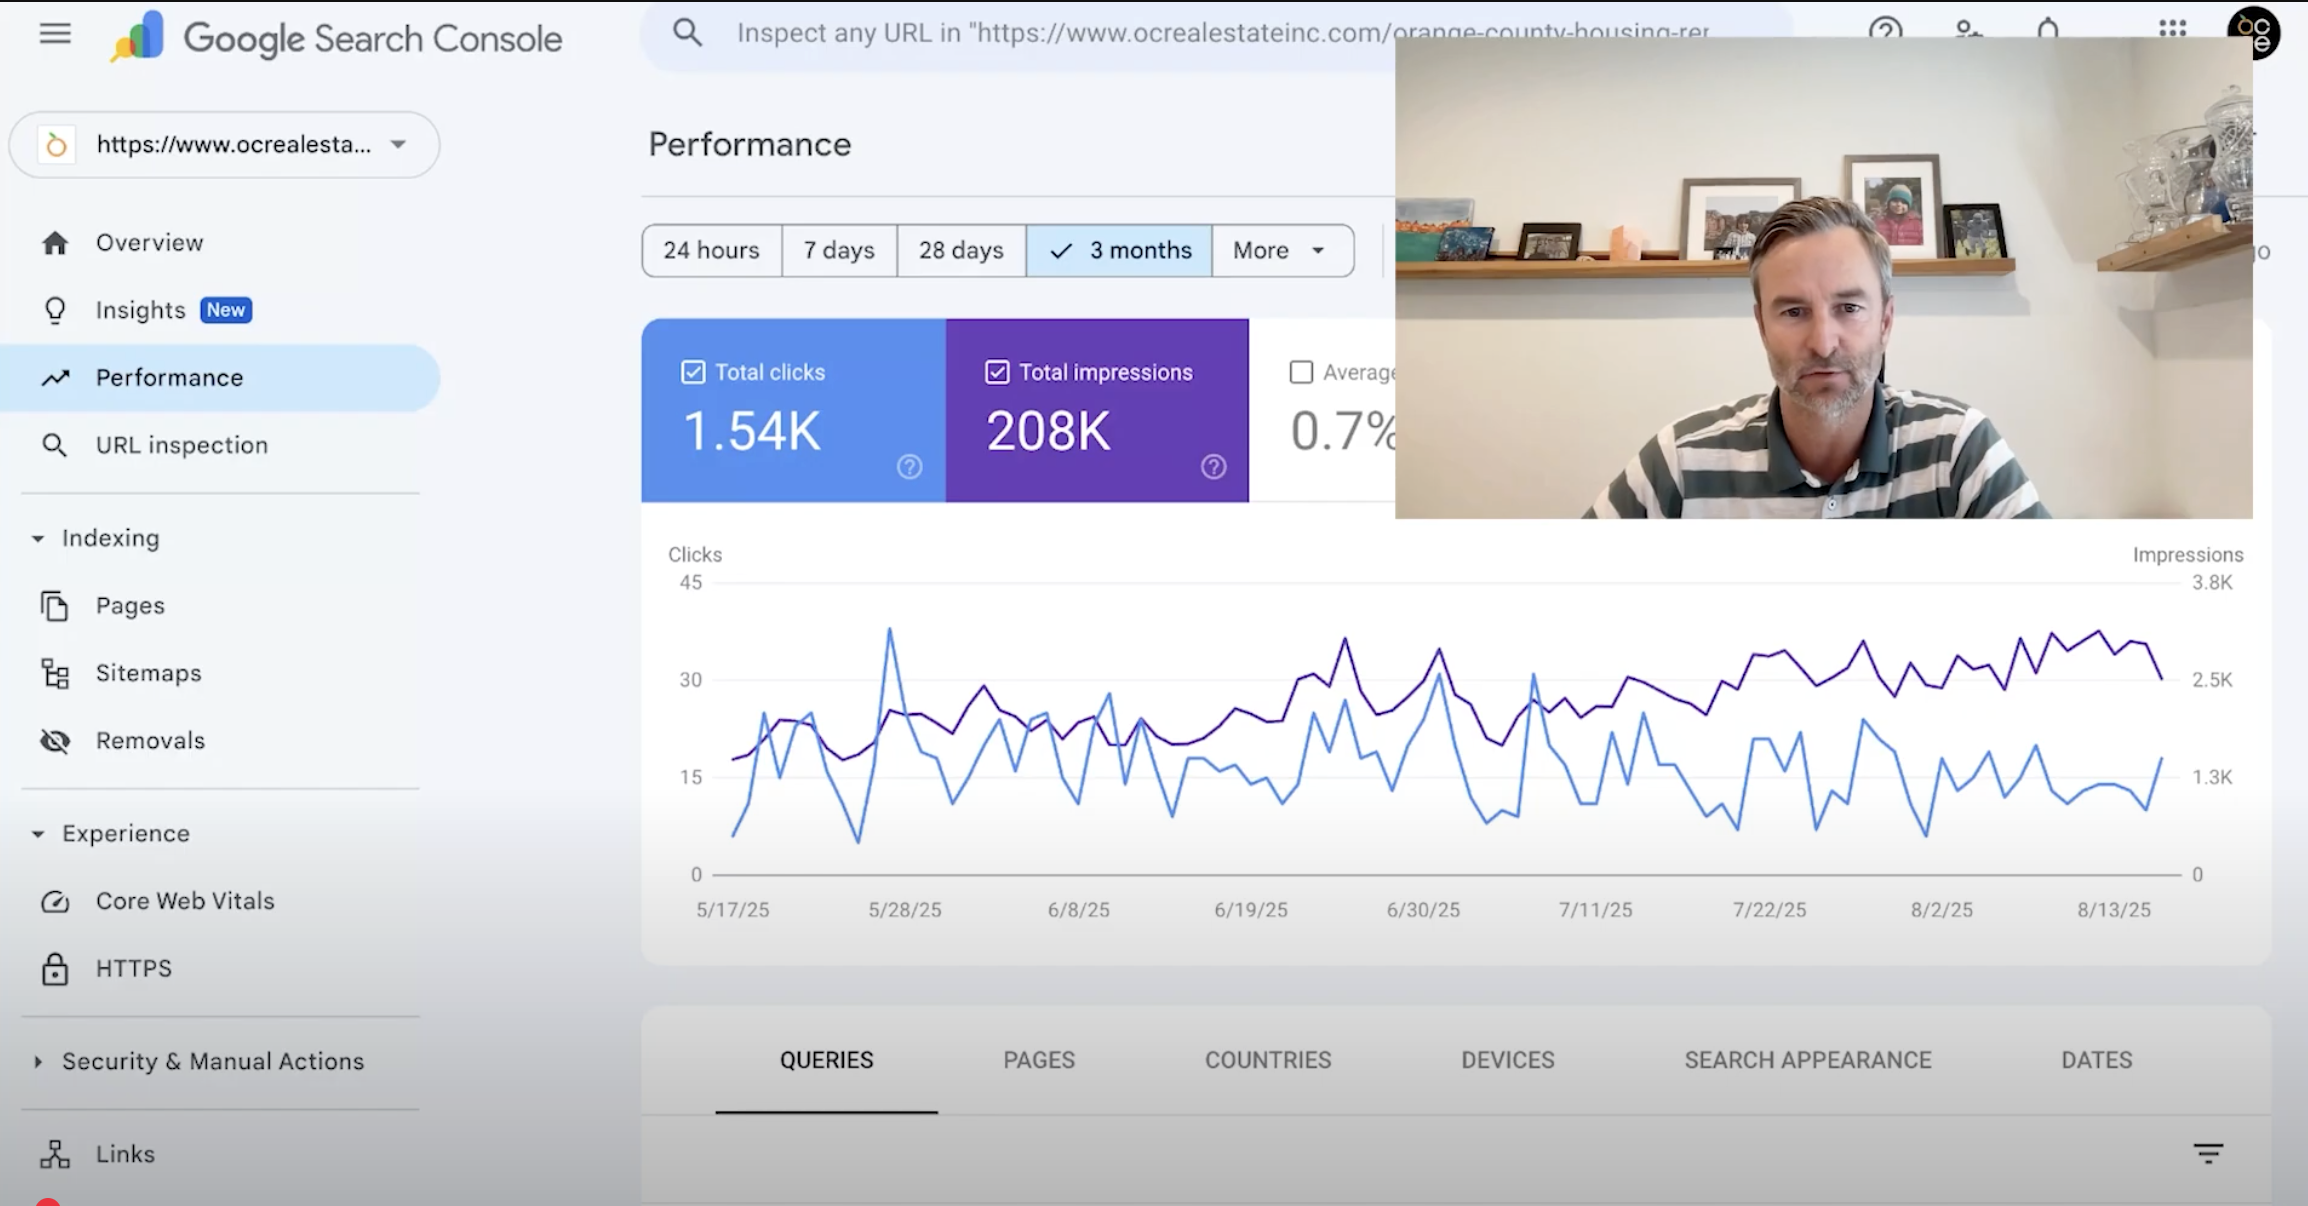Open the table filter rows icon
The height and width of the screenshot is (1206, 2308).
click(x=2208, y=1154)
